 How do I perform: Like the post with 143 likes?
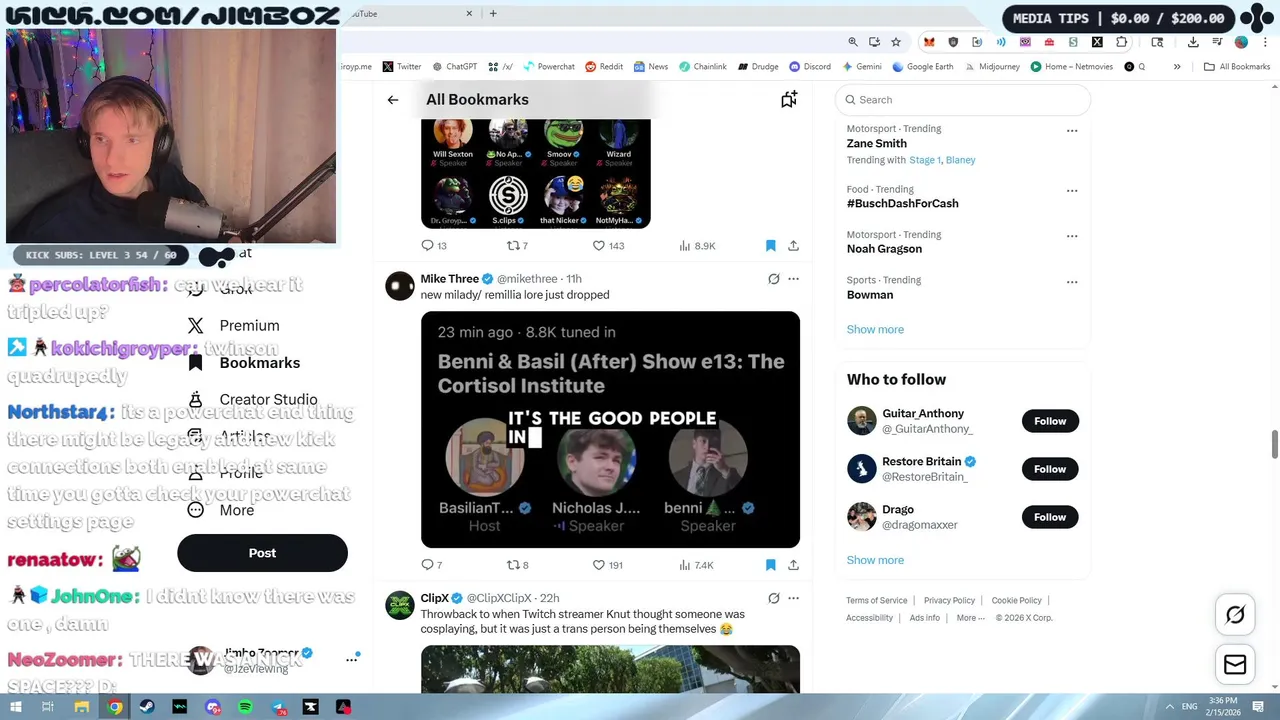pos(608,246)
